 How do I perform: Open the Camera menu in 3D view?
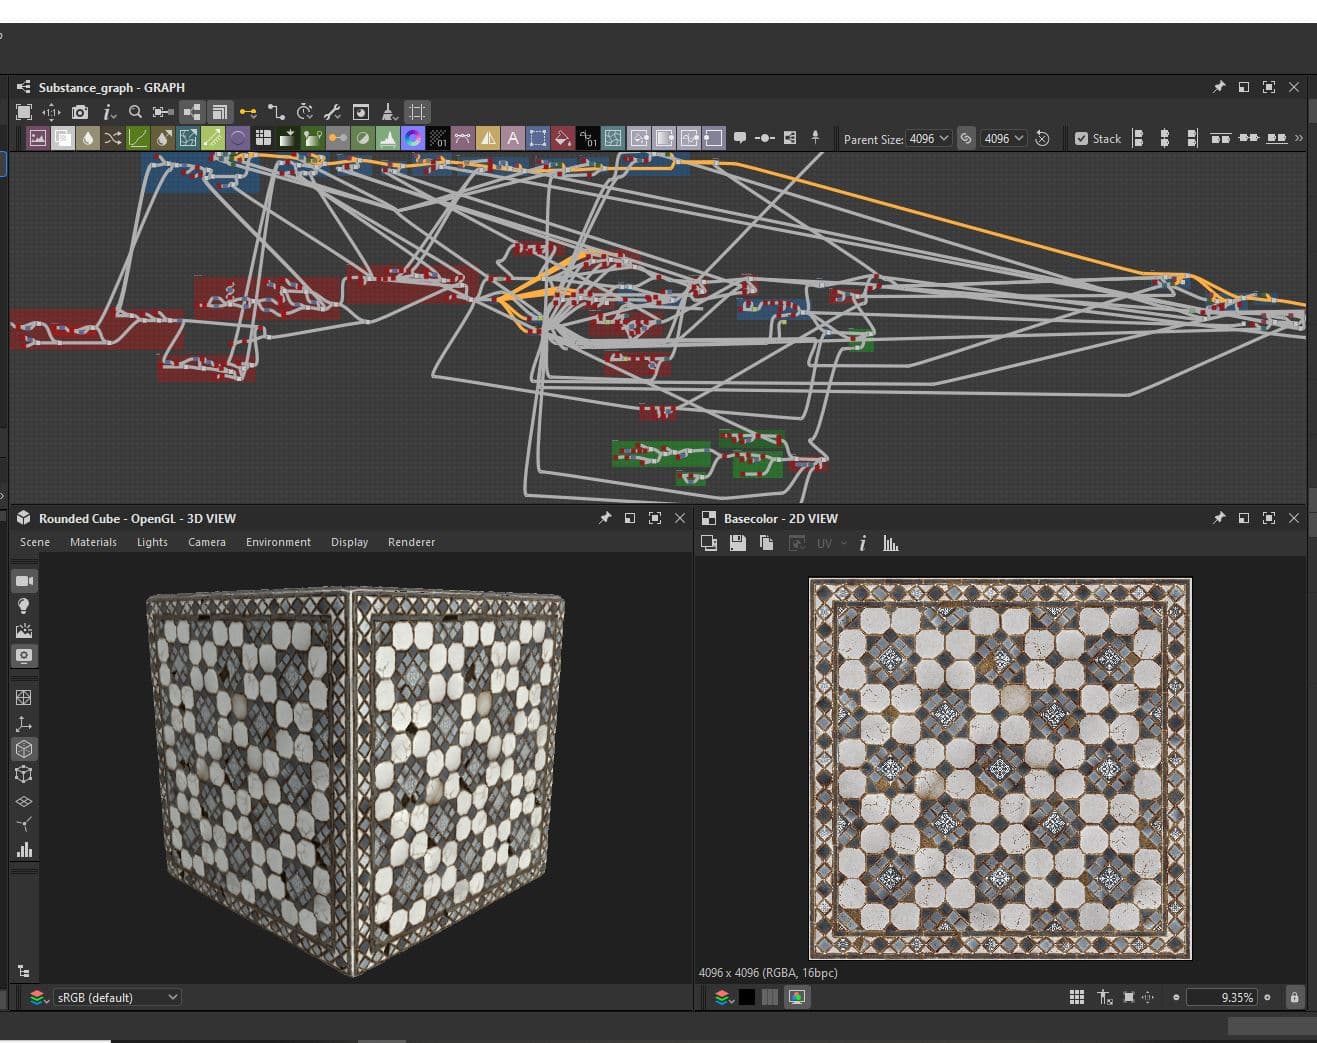(x=207, y=542)
